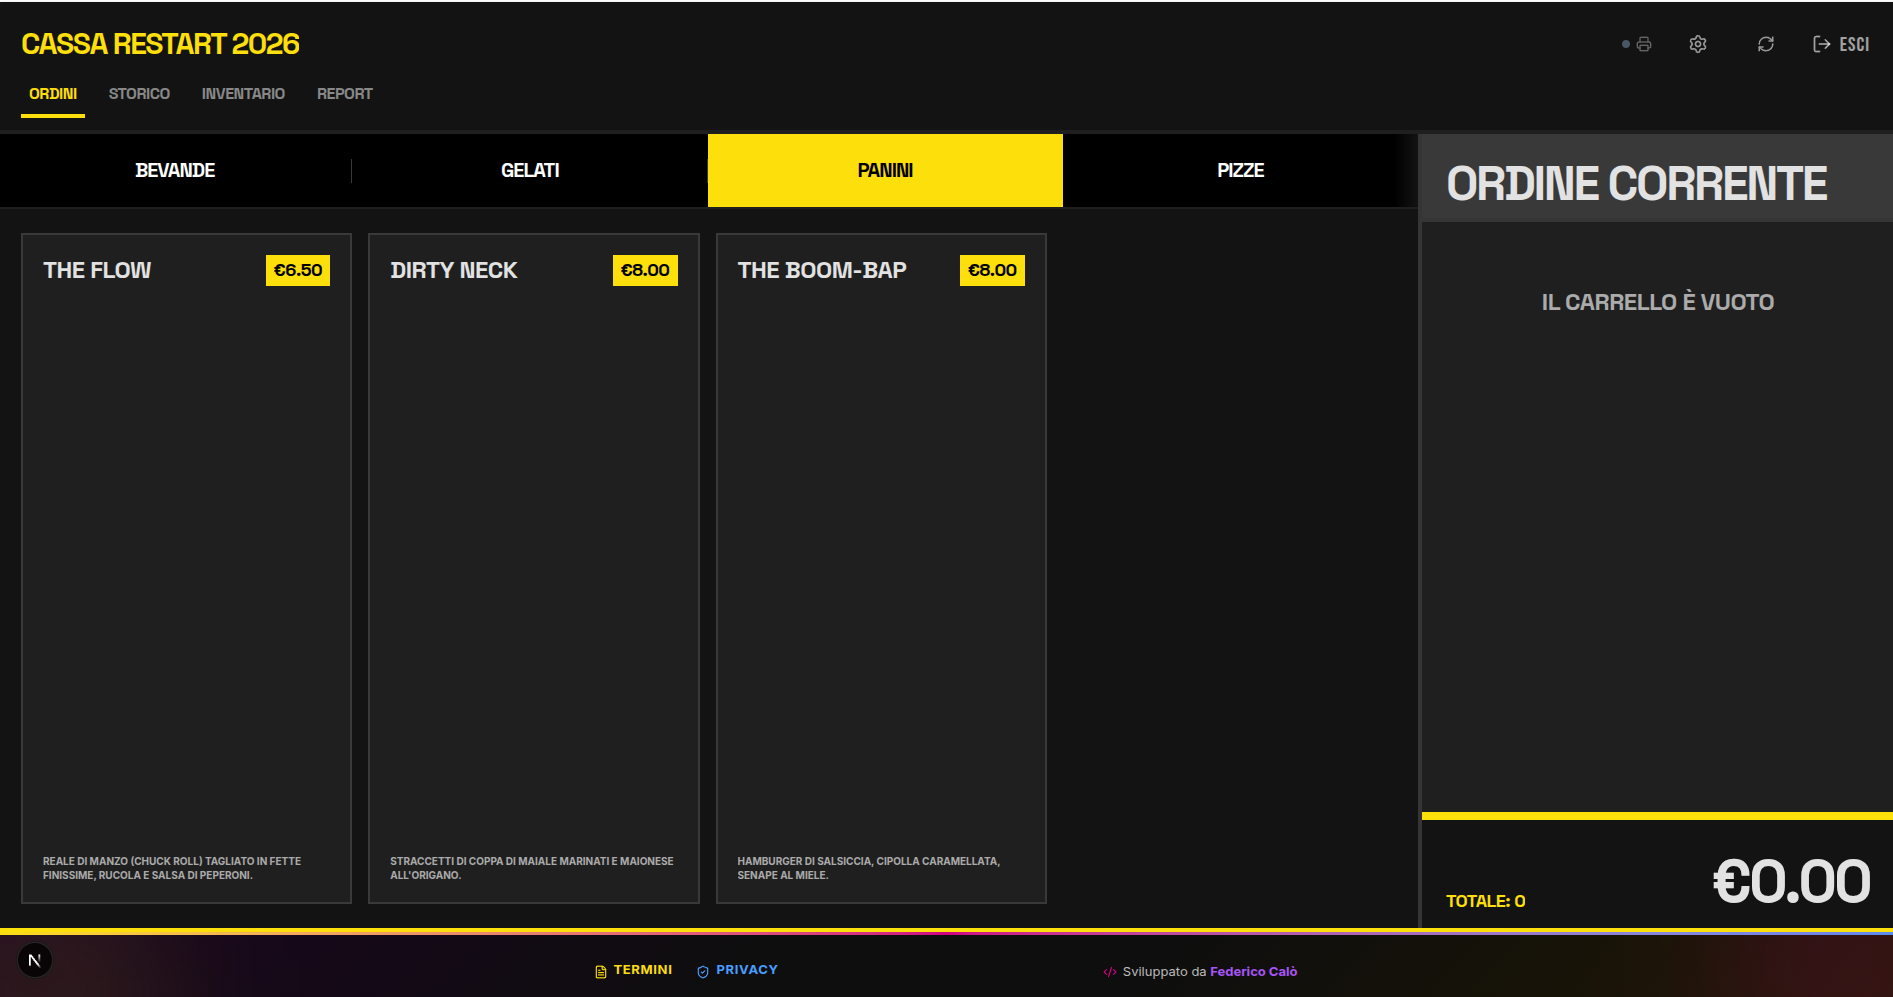The image size is (1893, 997).
Task: Click the IL CARRELLO È VUOTO message
Action: tap(1658, 302)
